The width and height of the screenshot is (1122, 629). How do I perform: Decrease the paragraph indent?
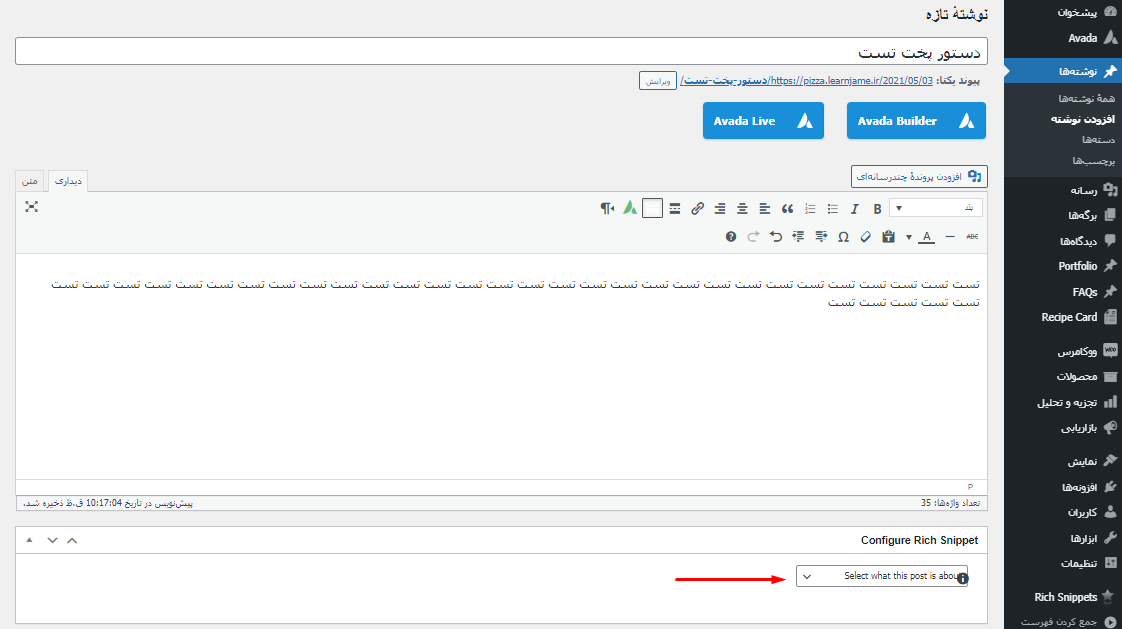(821, 237)
